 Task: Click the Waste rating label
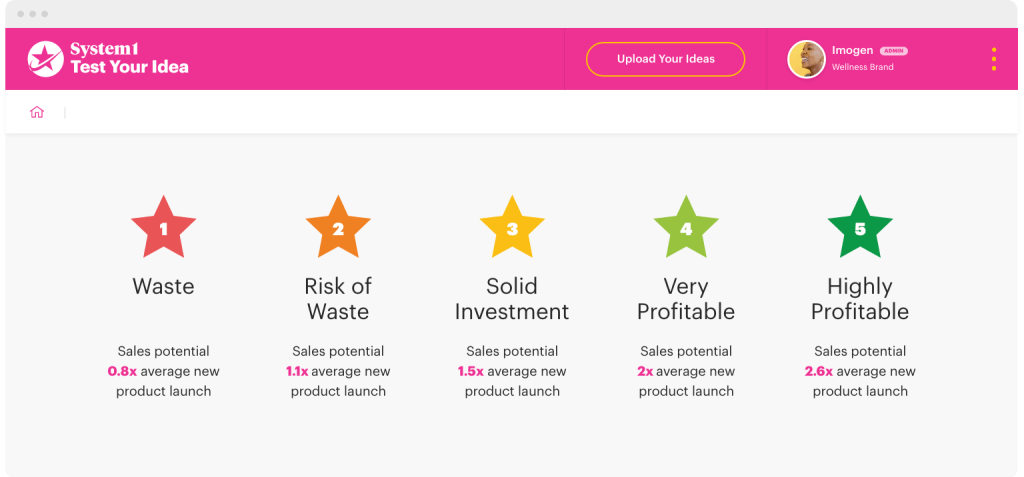(x=164, y=287)
